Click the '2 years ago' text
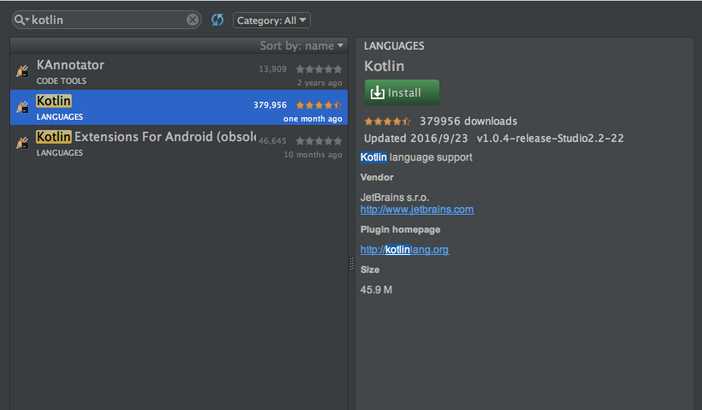702x410 pixels. coord(320,83)
